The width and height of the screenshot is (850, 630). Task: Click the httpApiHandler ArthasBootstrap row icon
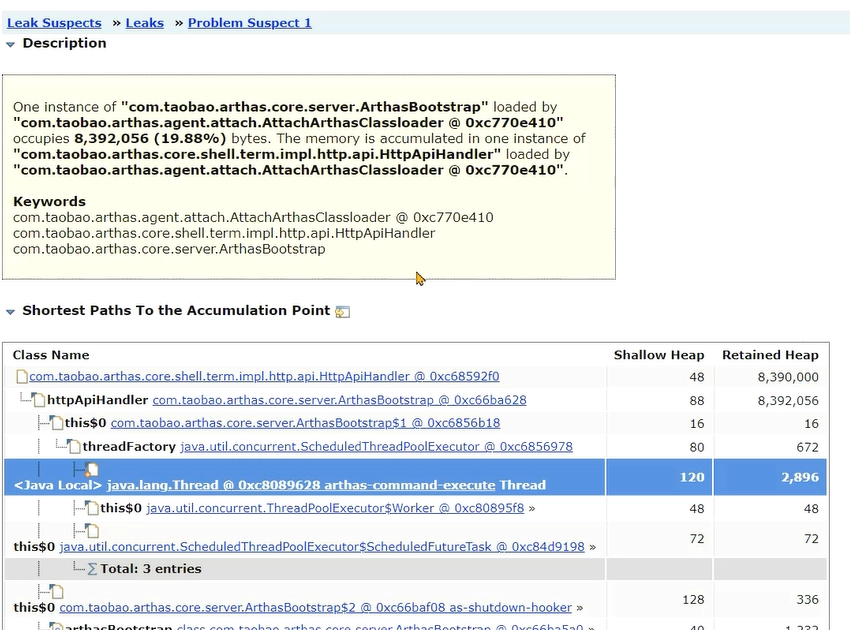[x=38, y=400]
